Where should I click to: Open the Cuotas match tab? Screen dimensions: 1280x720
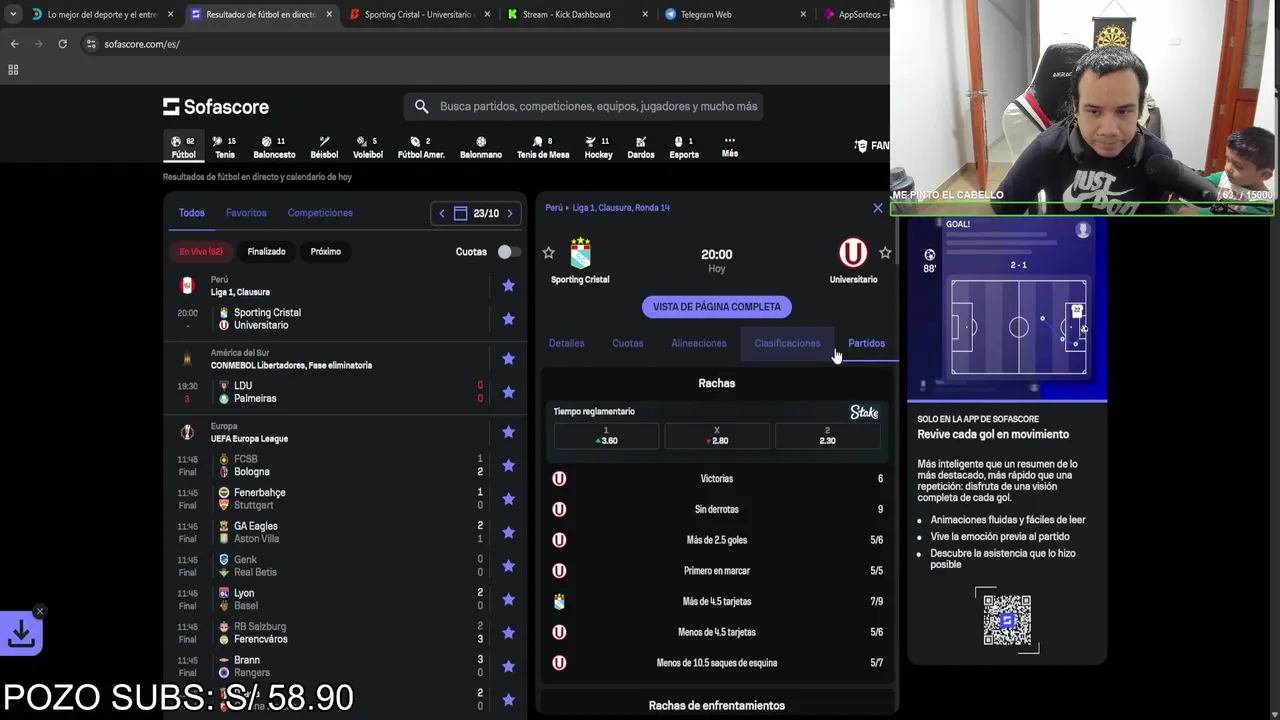628,343
